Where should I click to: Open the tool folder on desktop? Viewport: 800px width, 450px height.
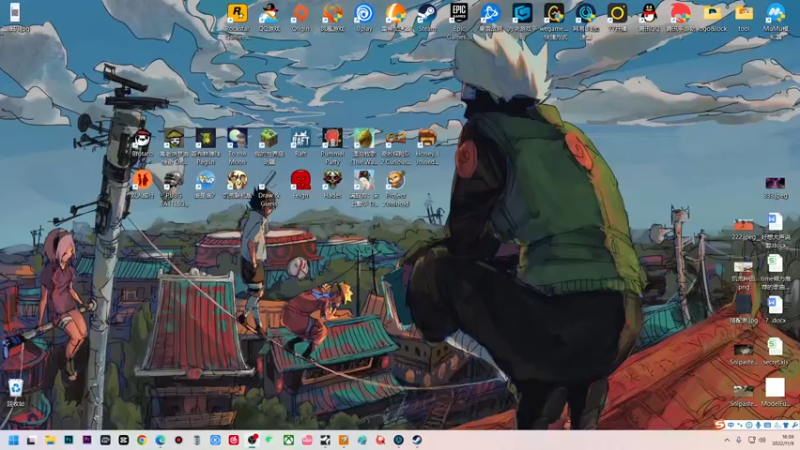coord(744,14)
